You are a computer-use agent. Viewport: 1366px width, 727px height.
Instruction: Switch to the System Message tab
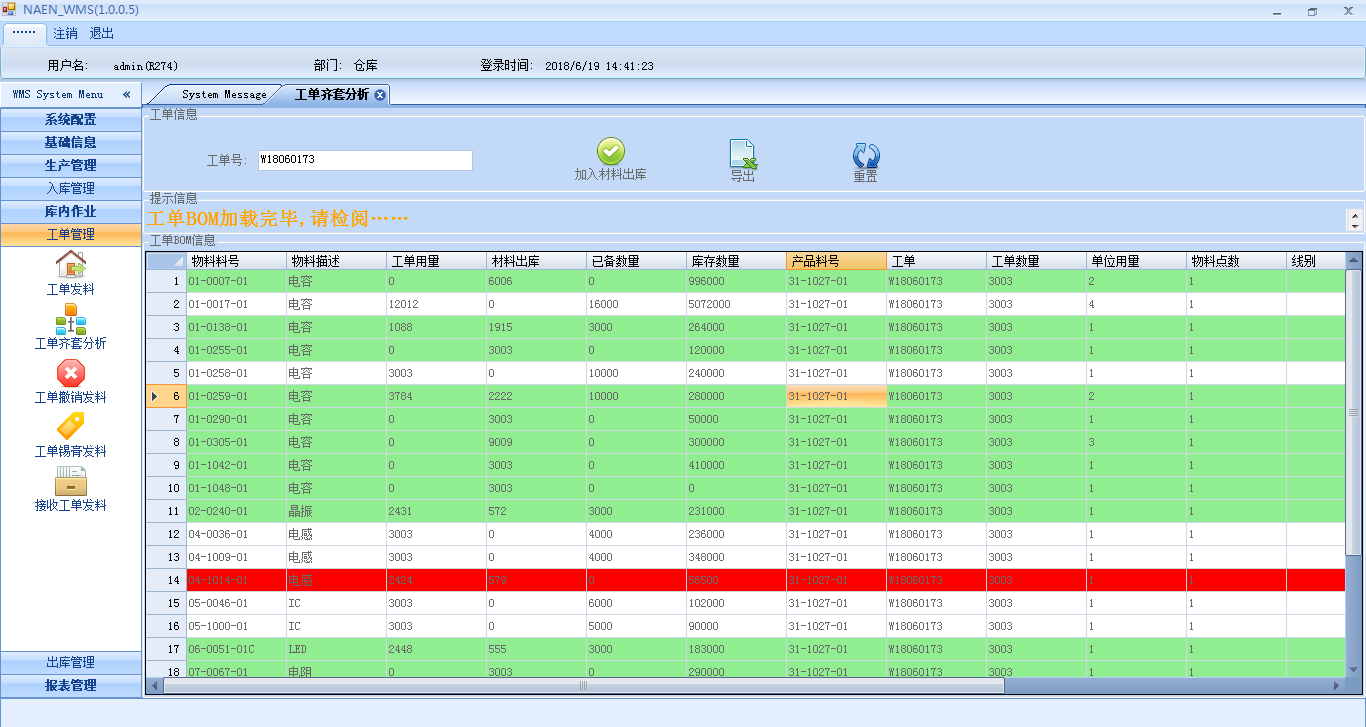point(224,95)
